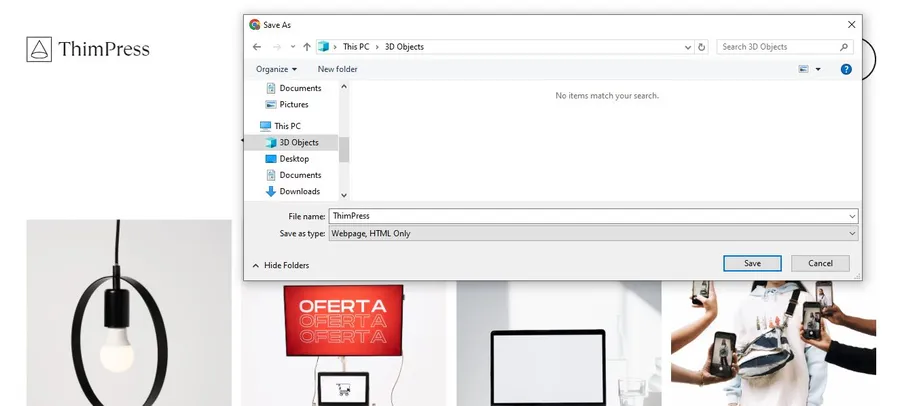Click the ThimPress logo on the webpage

(88, 49)
